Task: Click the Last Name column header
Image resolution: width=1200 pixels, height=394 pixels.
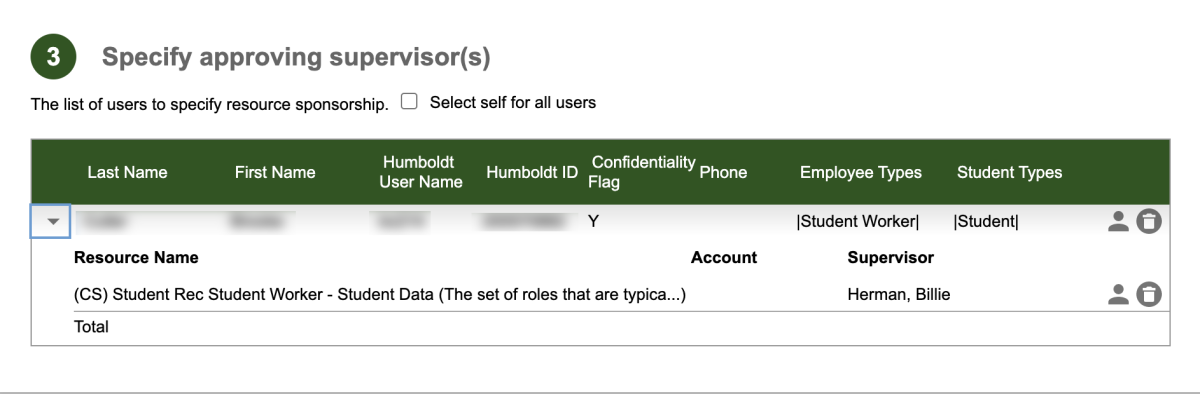Action: [127, 172]
